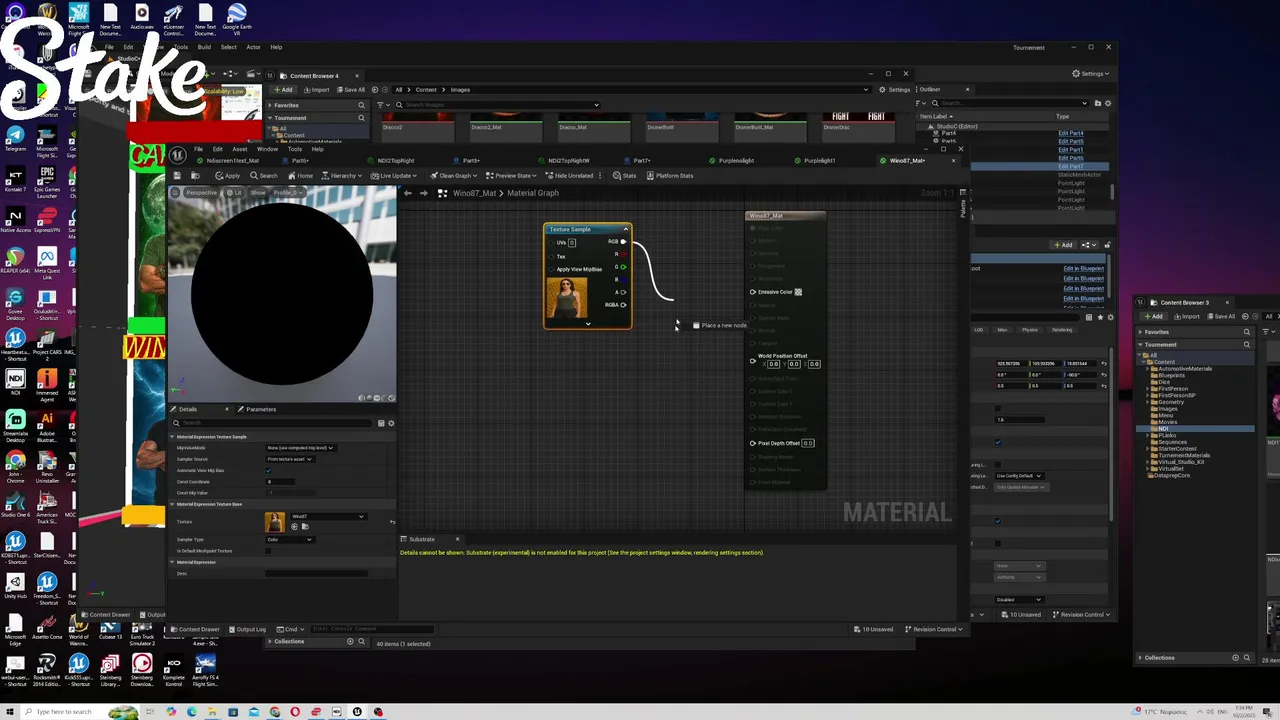Open Platform Stats
Screen dimensions: 1280x720
tap(670, 176)
